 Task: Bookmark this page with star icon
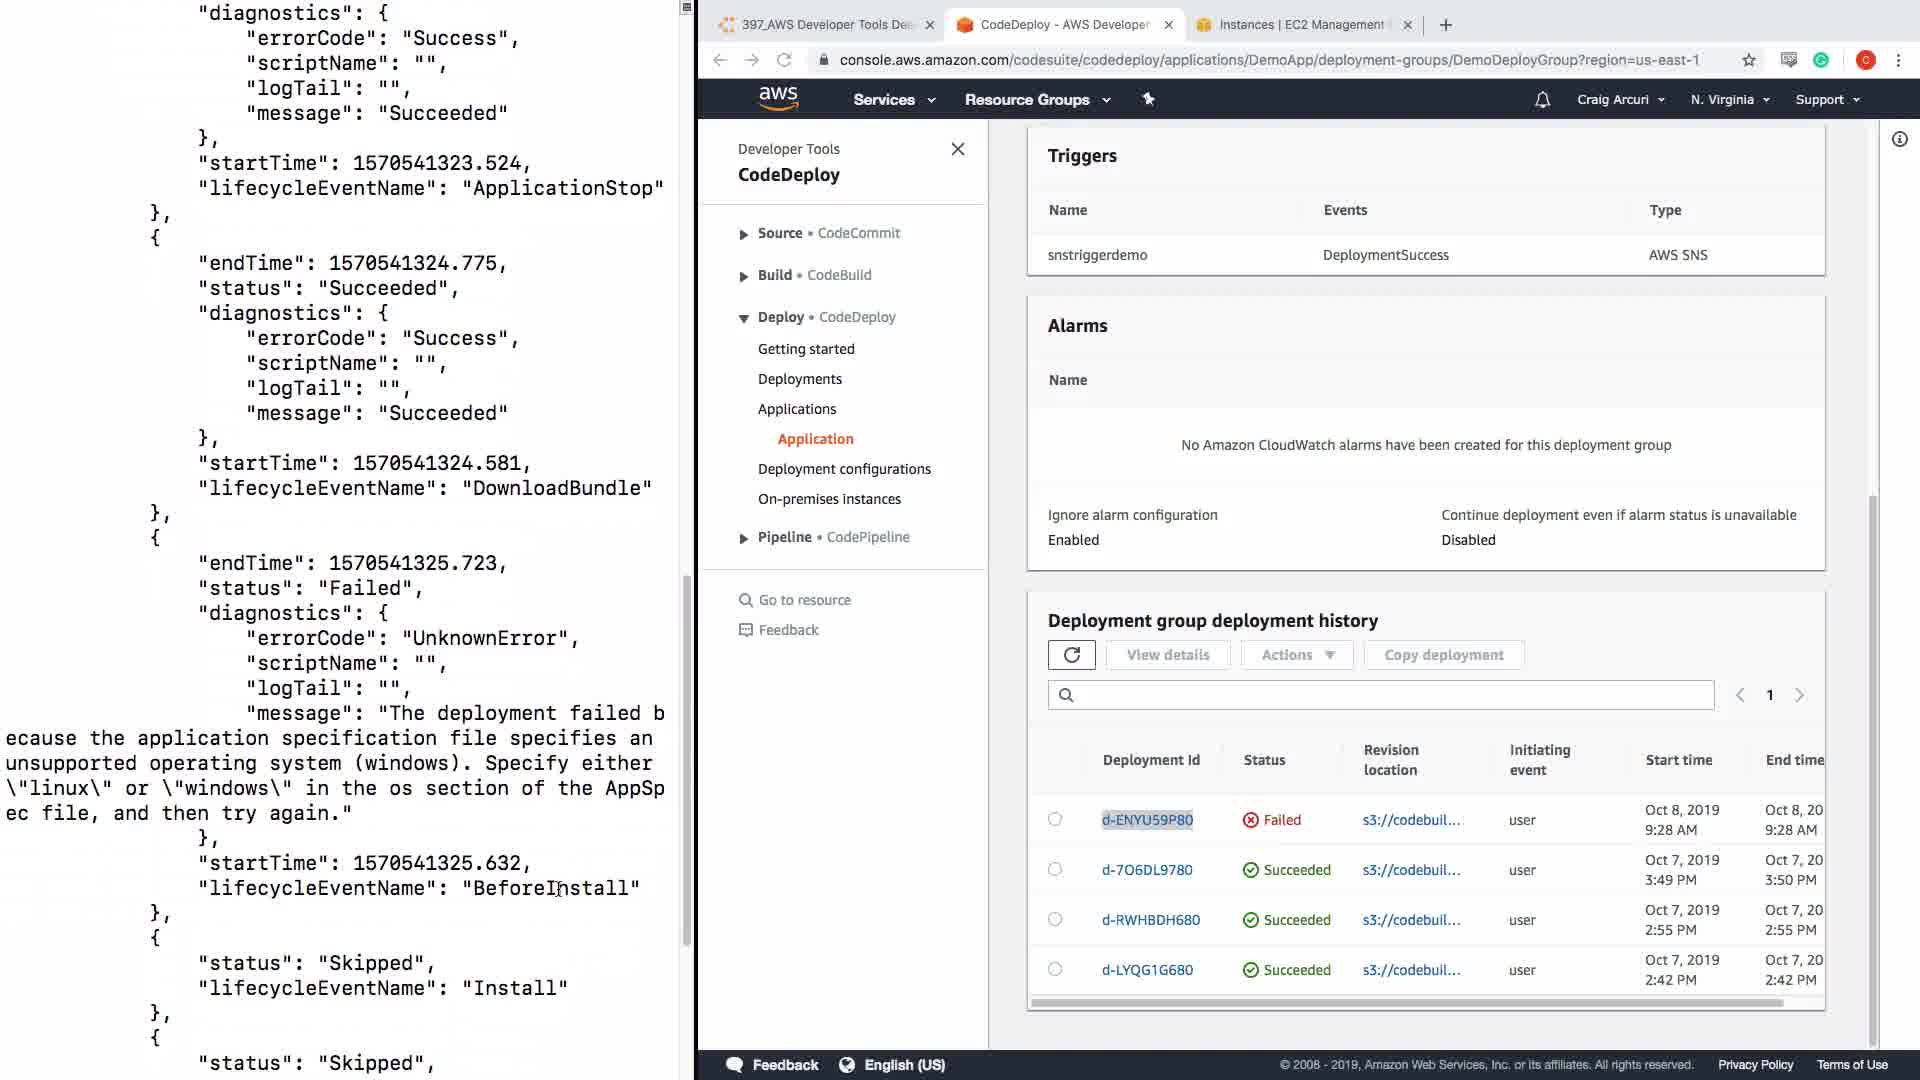(x=1748, y=60)
